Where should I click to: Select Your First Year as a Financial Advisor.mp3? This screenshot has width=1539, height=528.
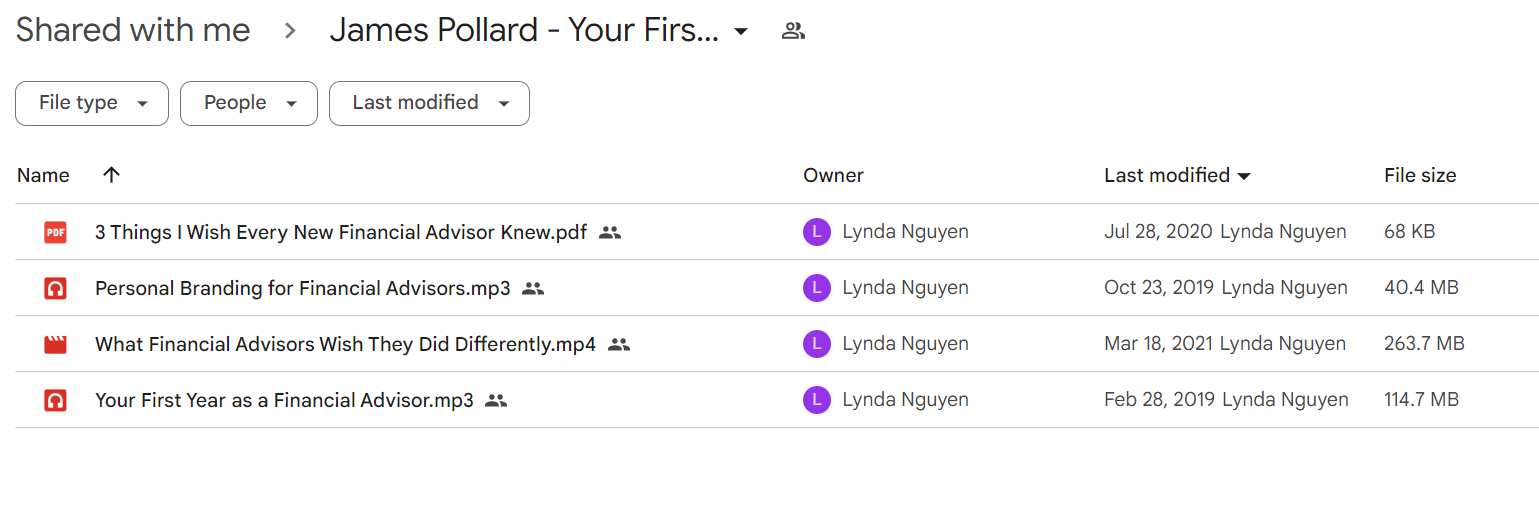pyautogui.click(x=284, y=400)
